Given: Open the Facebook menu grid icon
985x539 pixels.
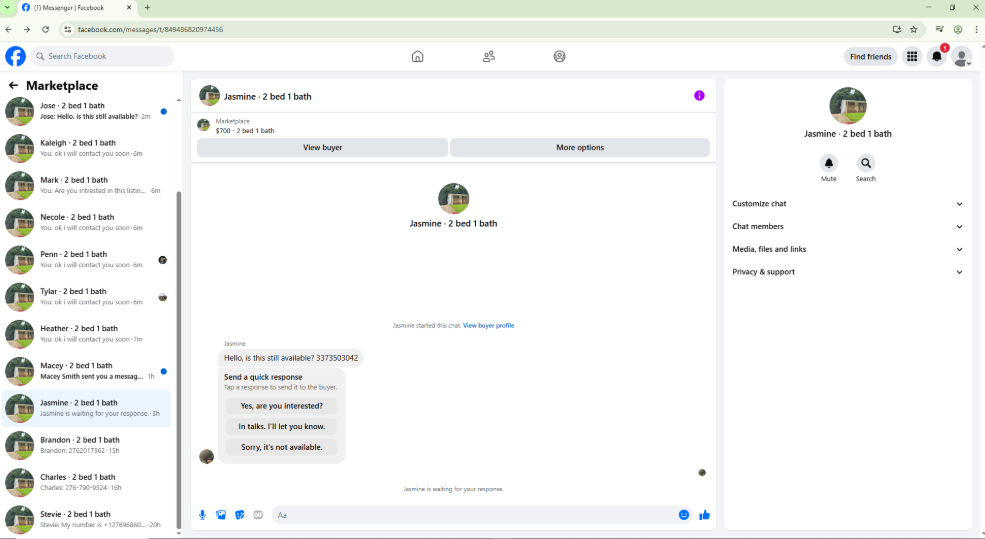Looking at the screenshot, I should coord(912,57).
